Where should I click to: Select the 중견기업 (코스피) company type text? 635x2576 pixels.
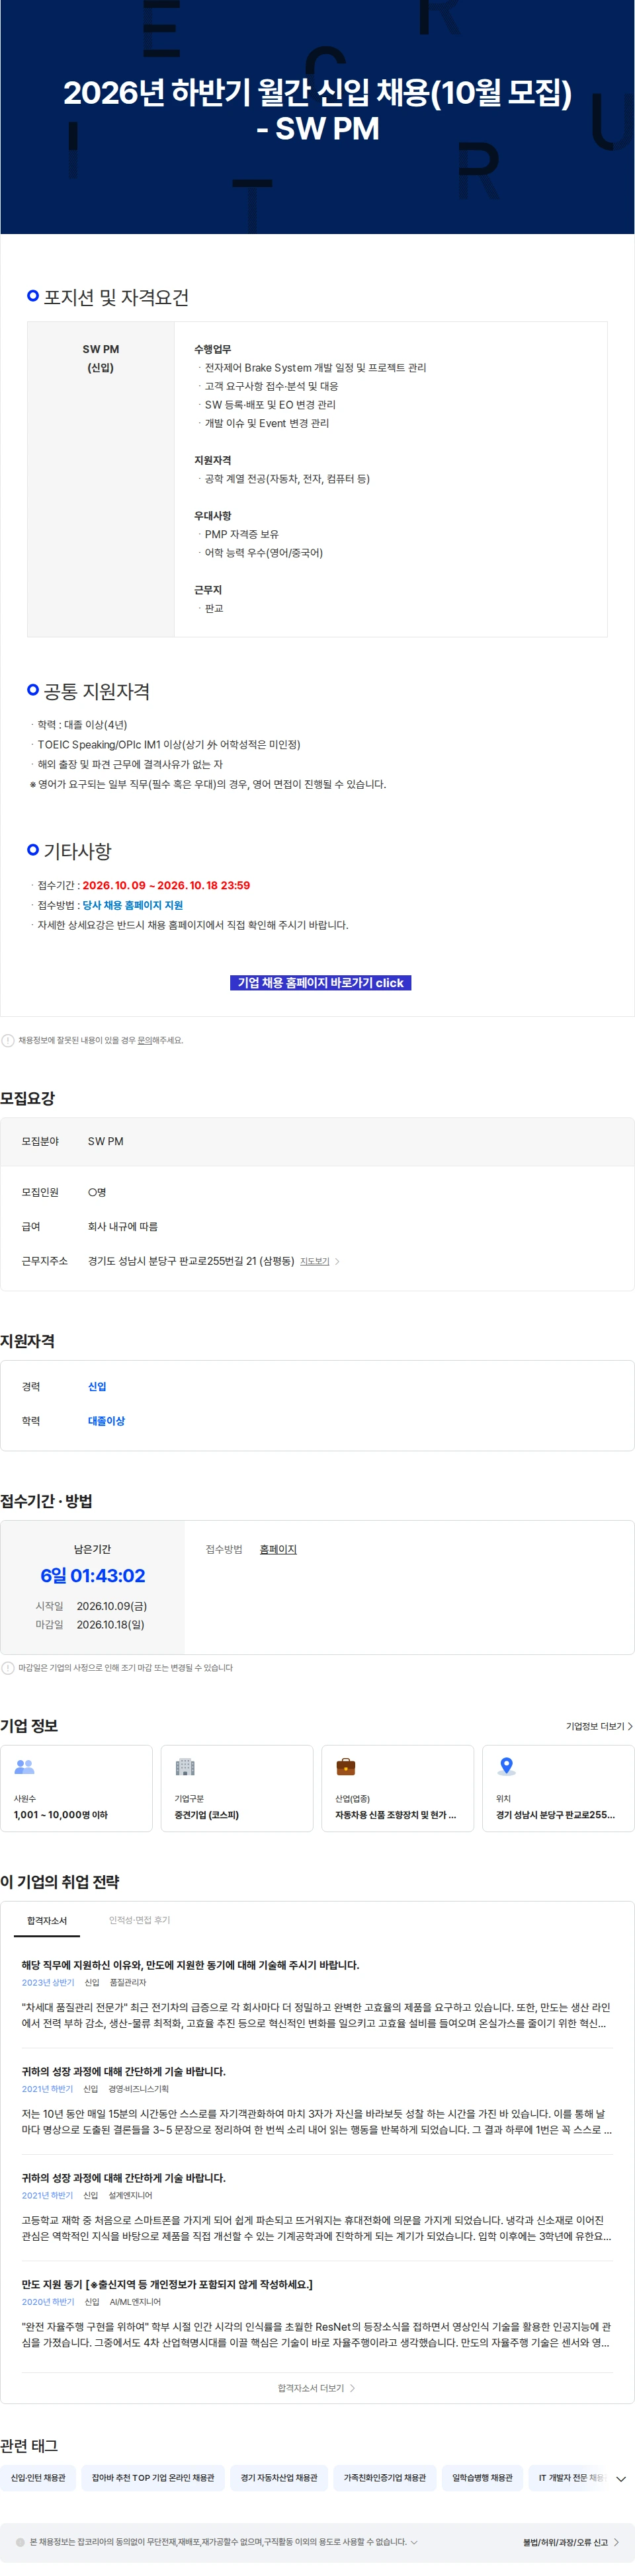click(x=207, y=1815)
